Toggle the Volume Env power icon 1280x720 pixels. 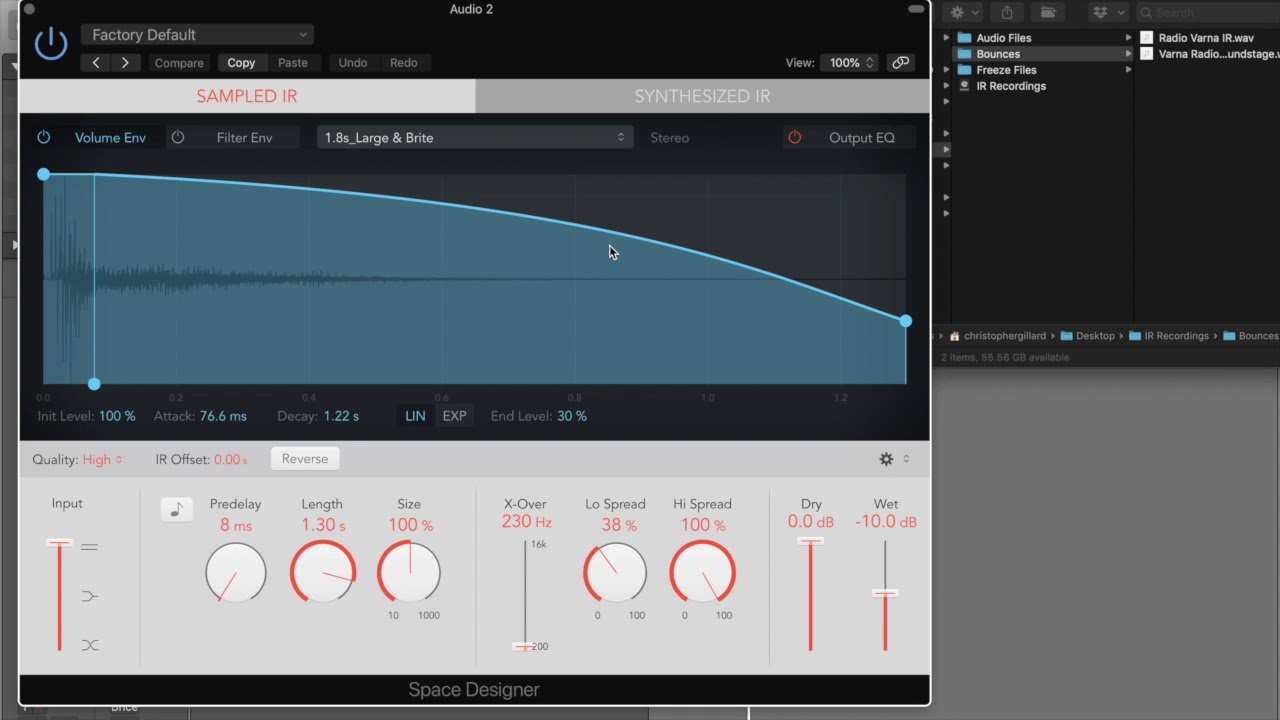(x=44, y=137)
